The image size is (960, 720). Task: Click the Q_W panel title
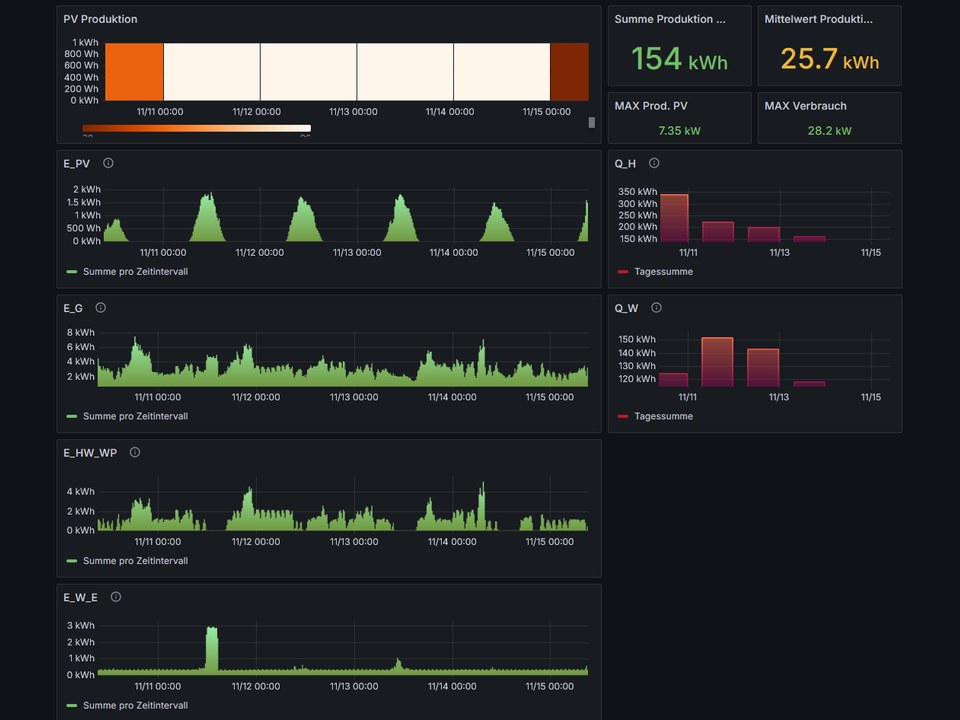pyautogui.click(x=626, y=308)
